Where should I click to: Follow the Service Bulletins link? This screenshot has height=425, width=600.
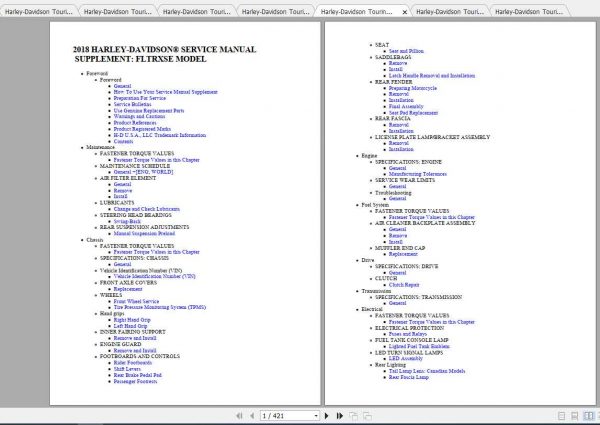pos(132,104)
